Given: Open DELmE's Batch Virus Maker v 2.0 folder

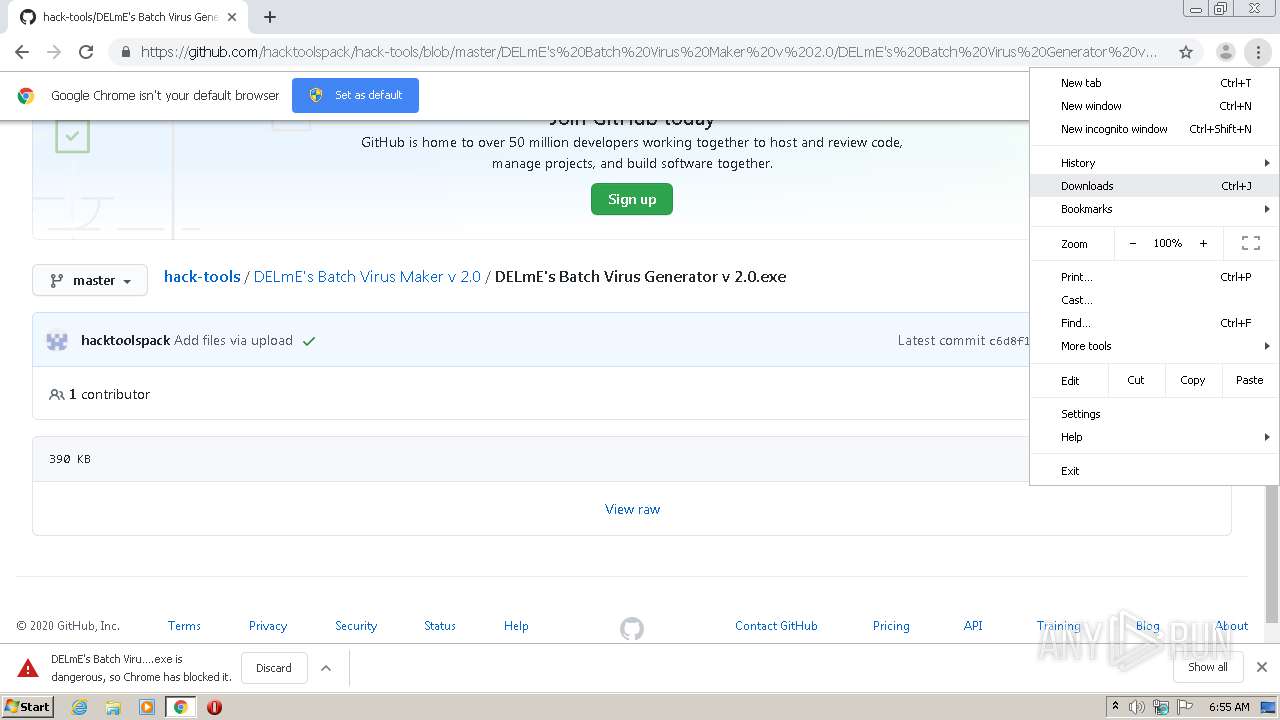Looking at the screenshot, I should [x=367, y=277].
